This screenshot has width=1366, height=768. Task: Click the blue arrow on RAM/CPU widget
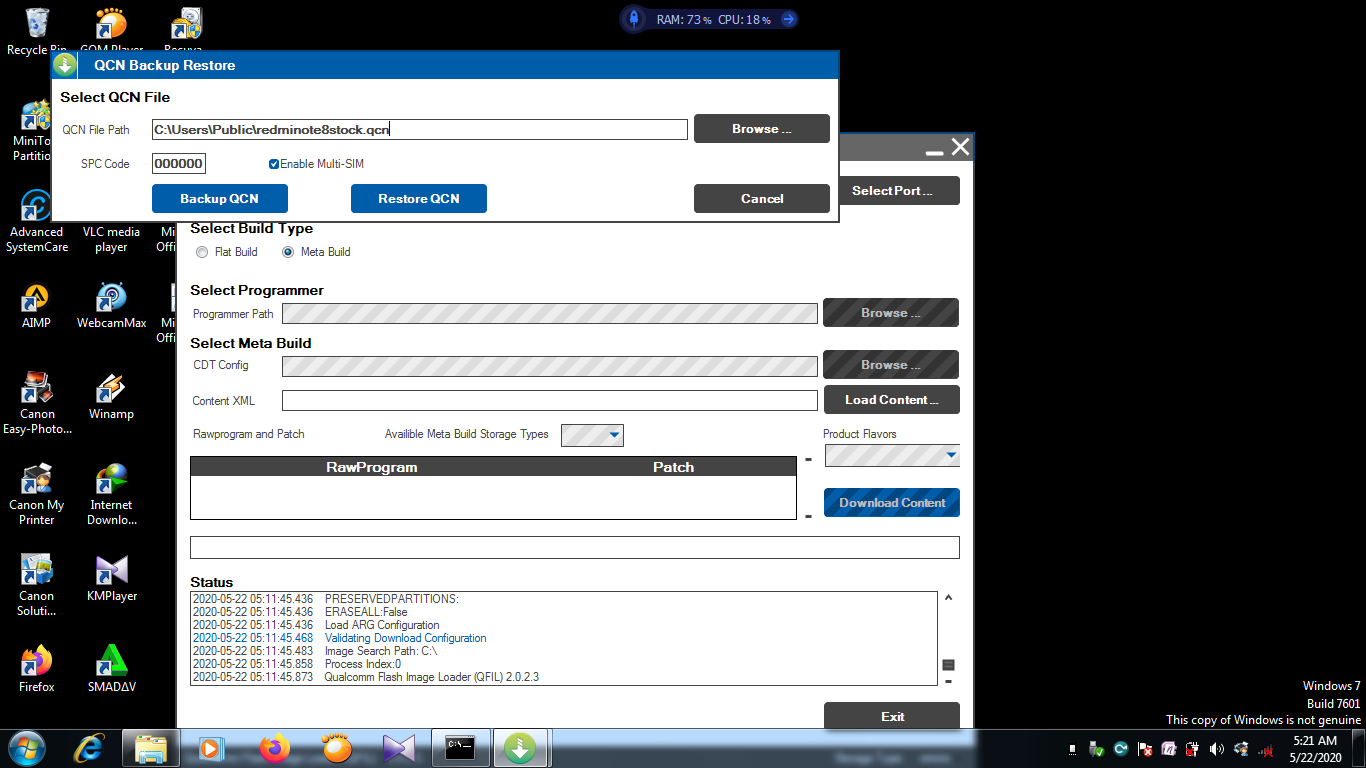click(788, 19)
